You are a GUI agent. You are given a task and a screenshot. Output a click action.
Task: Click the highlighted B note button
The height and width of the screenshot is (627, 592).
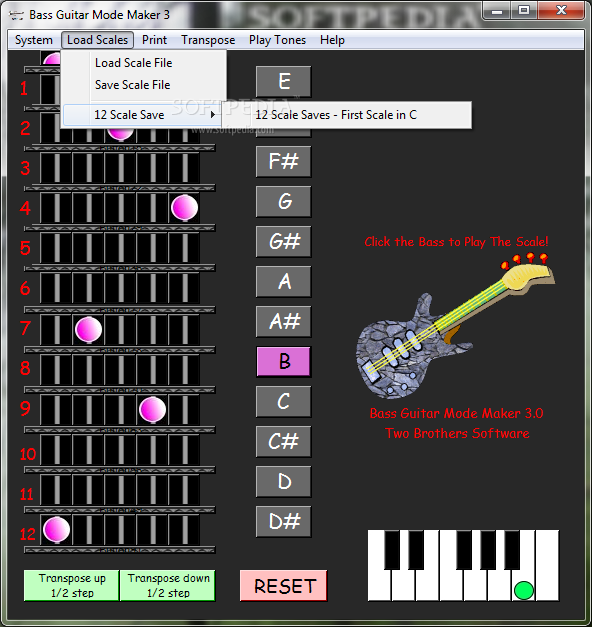[284, 361]
